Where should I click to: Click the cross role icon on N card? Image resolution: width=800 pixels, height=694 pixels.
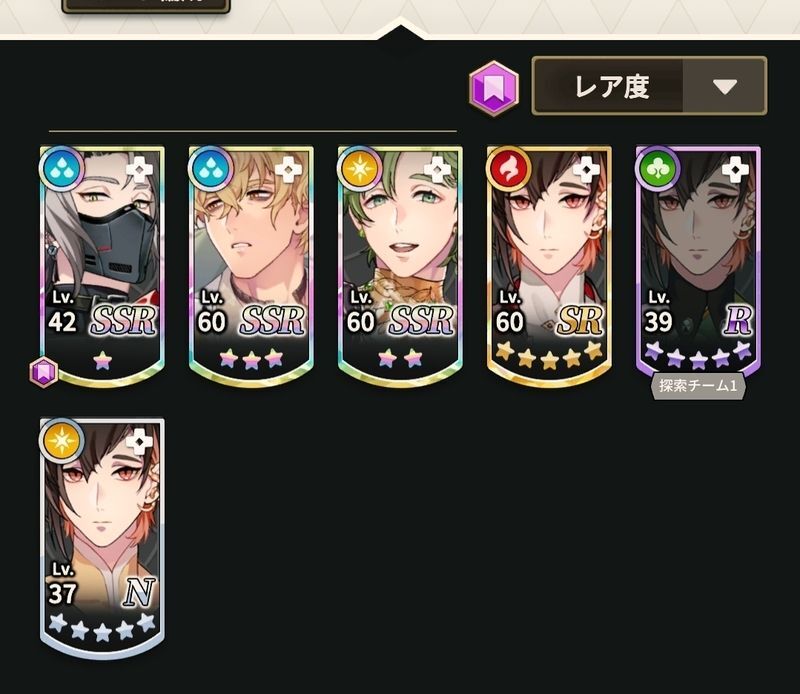[139, 441]
